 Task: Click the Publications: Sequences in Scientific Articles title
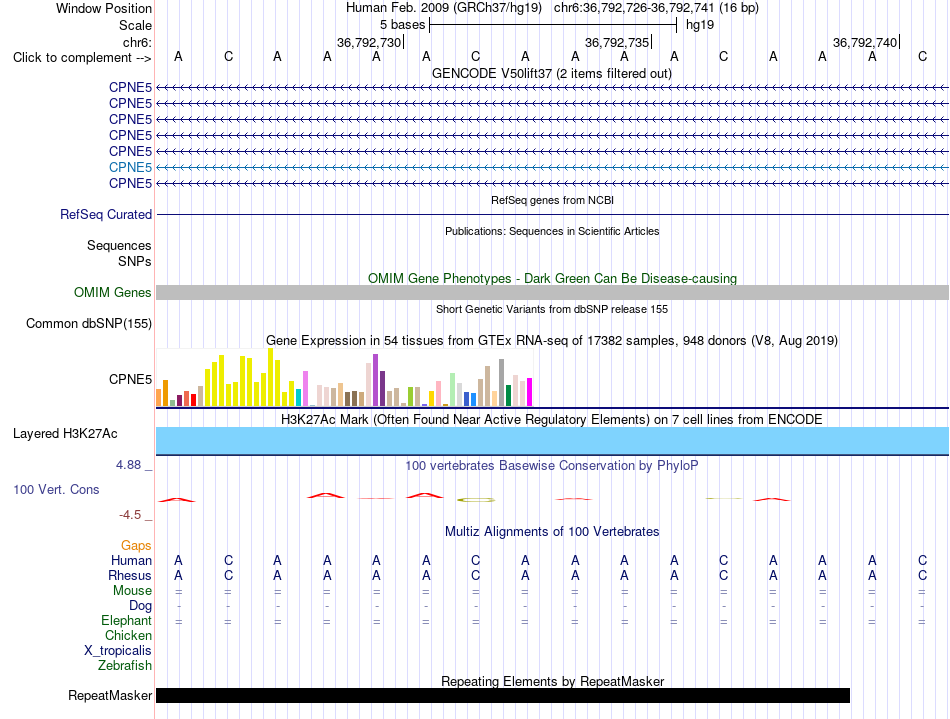point(552,231)
